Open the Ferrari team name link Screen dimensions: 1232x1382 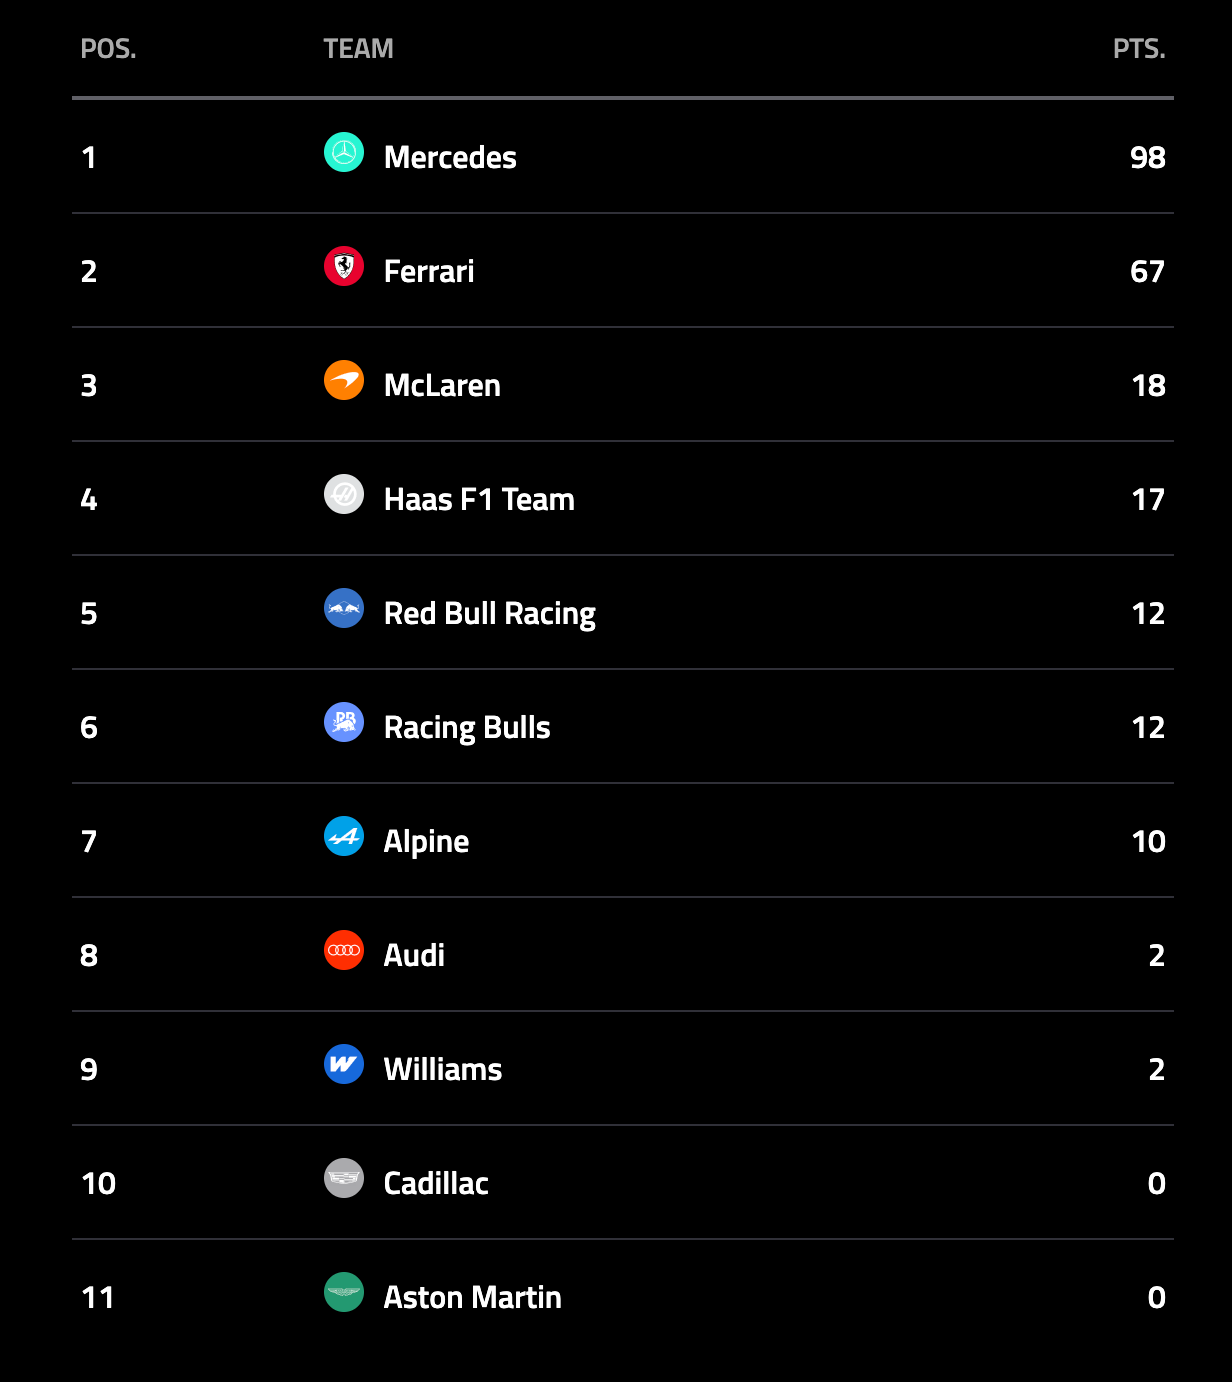(429, 271)
